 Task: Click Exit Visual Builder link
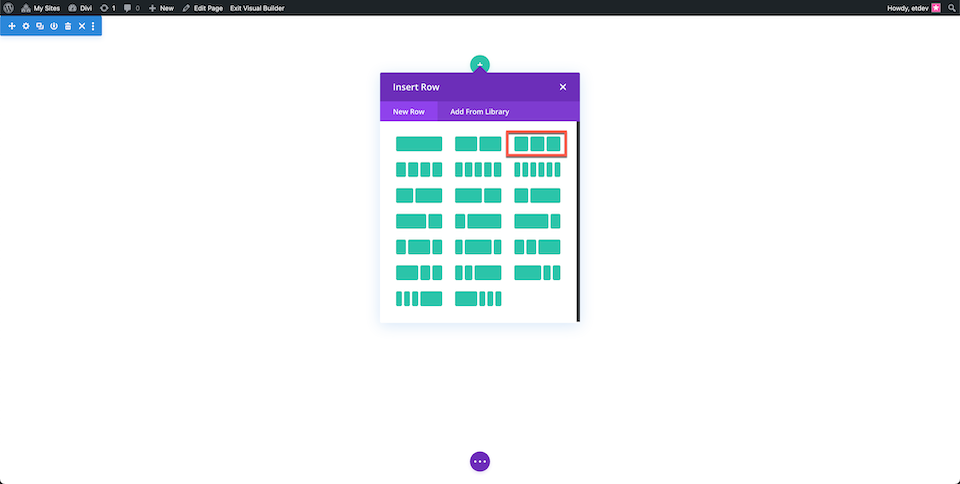click(x=257, y=8)
